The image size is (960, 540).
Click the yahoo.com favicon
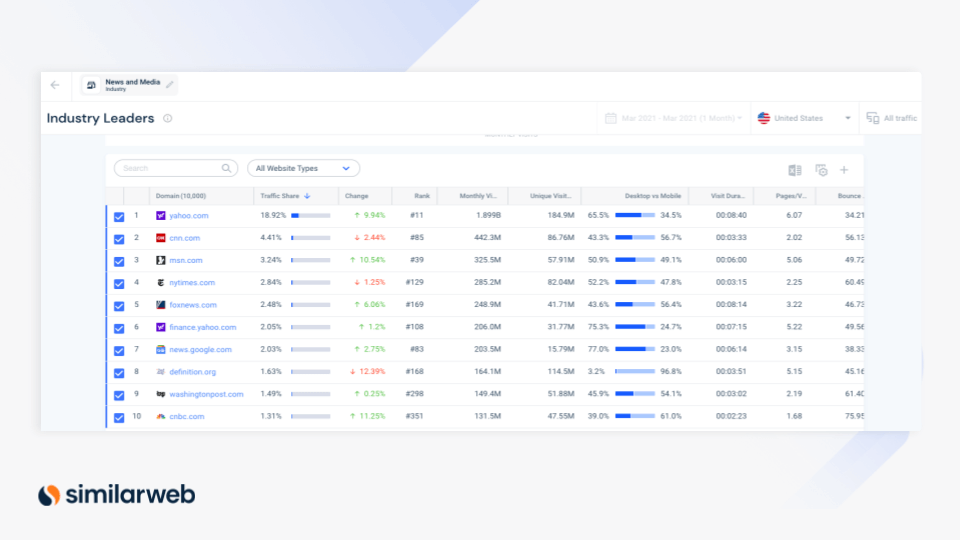(160, 216)
